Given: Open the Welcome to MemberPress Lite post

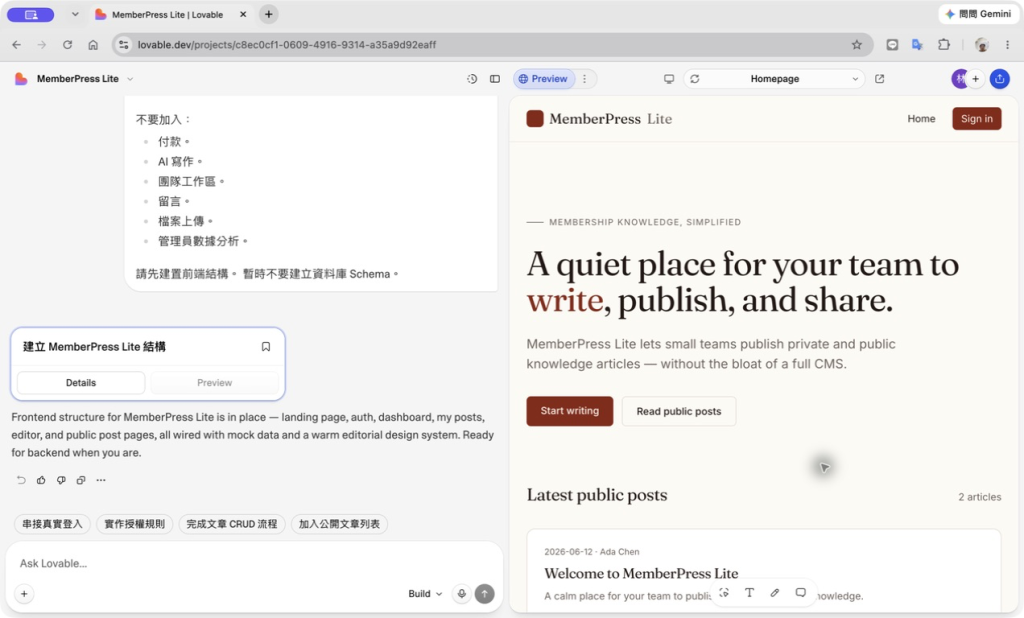Looking at the screenshot, I should click(x=641, y=574).
